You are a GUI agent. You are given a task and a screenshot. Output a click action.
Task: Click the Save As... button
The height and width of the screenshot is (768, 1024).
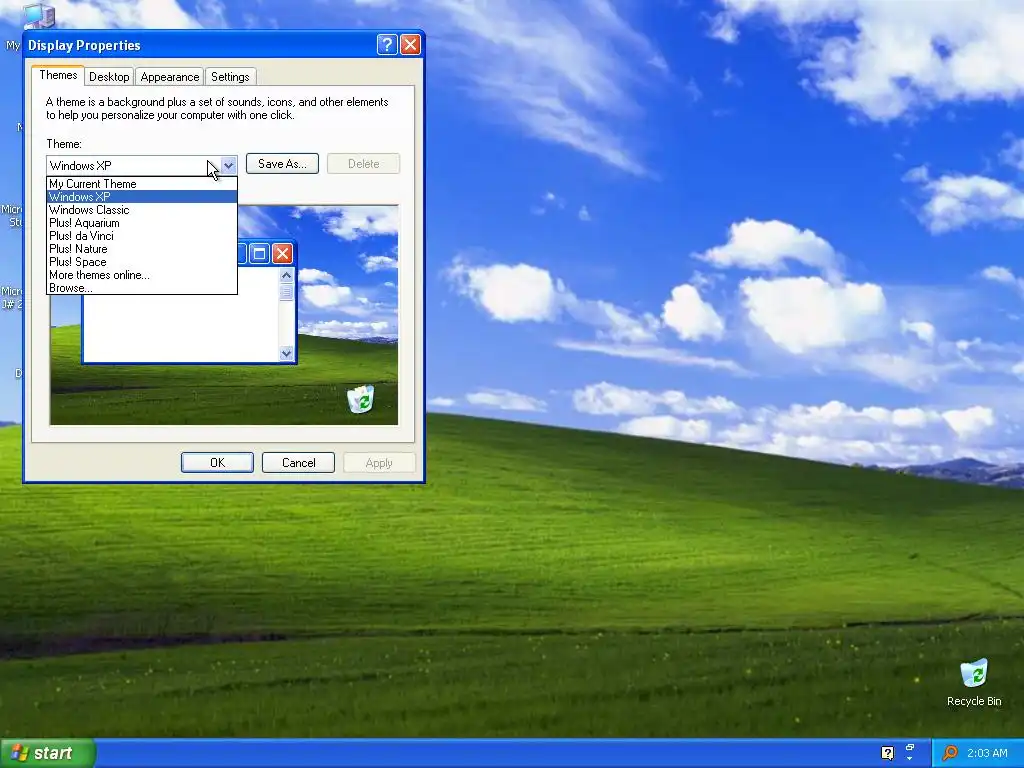pyautogui.click(x=282, y=164)
